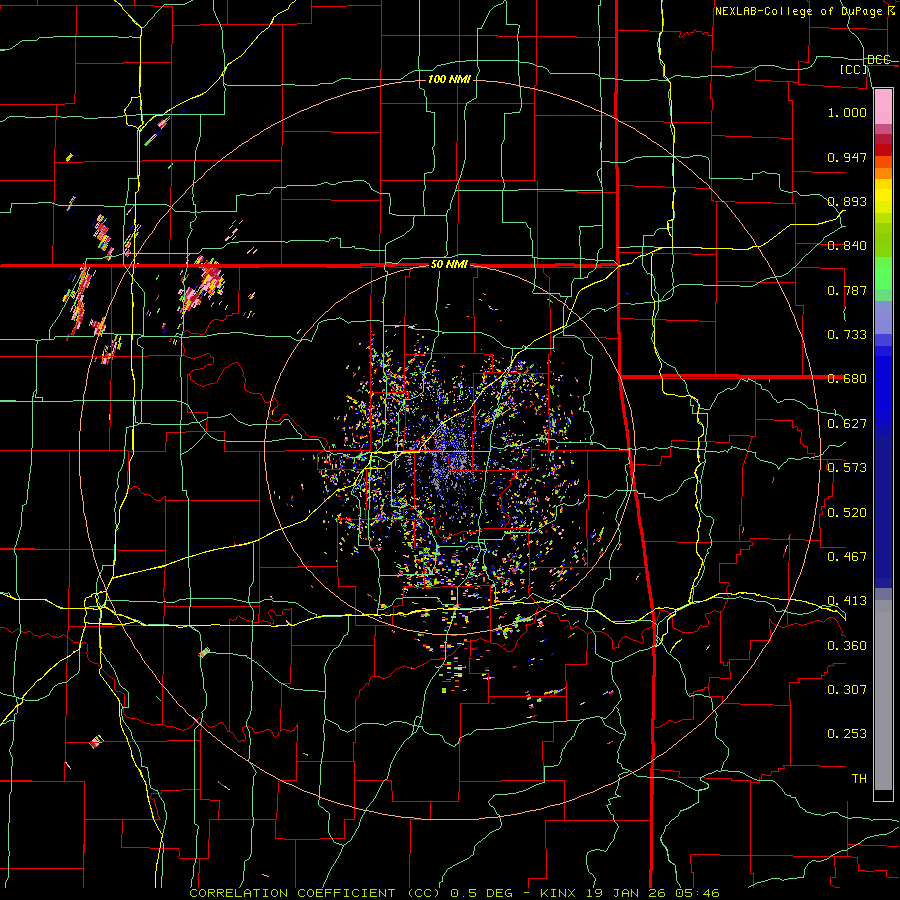Pick the light pink swatch beside 1.000
The image size is (900, 900).
[x=883, y=107]
